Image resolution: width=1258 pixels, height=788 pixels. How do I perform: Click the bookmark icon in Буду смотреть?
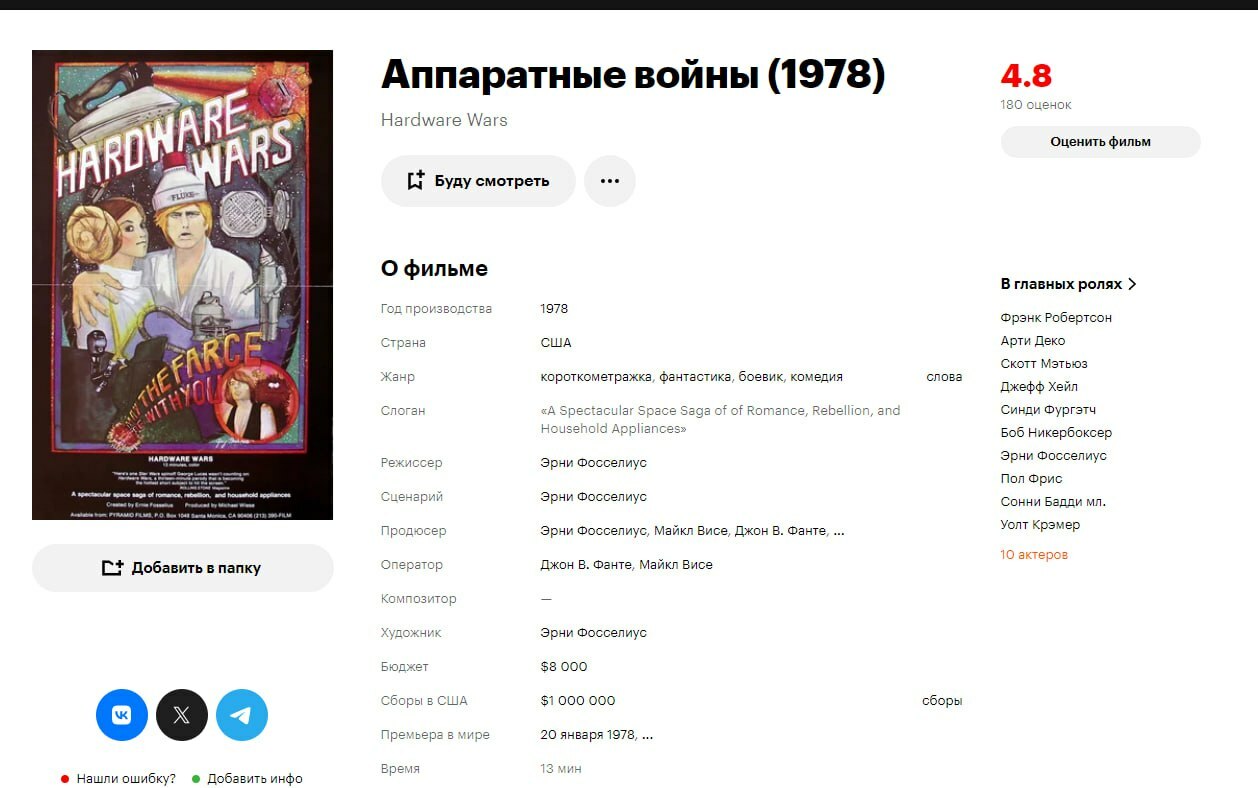[416, 181]
